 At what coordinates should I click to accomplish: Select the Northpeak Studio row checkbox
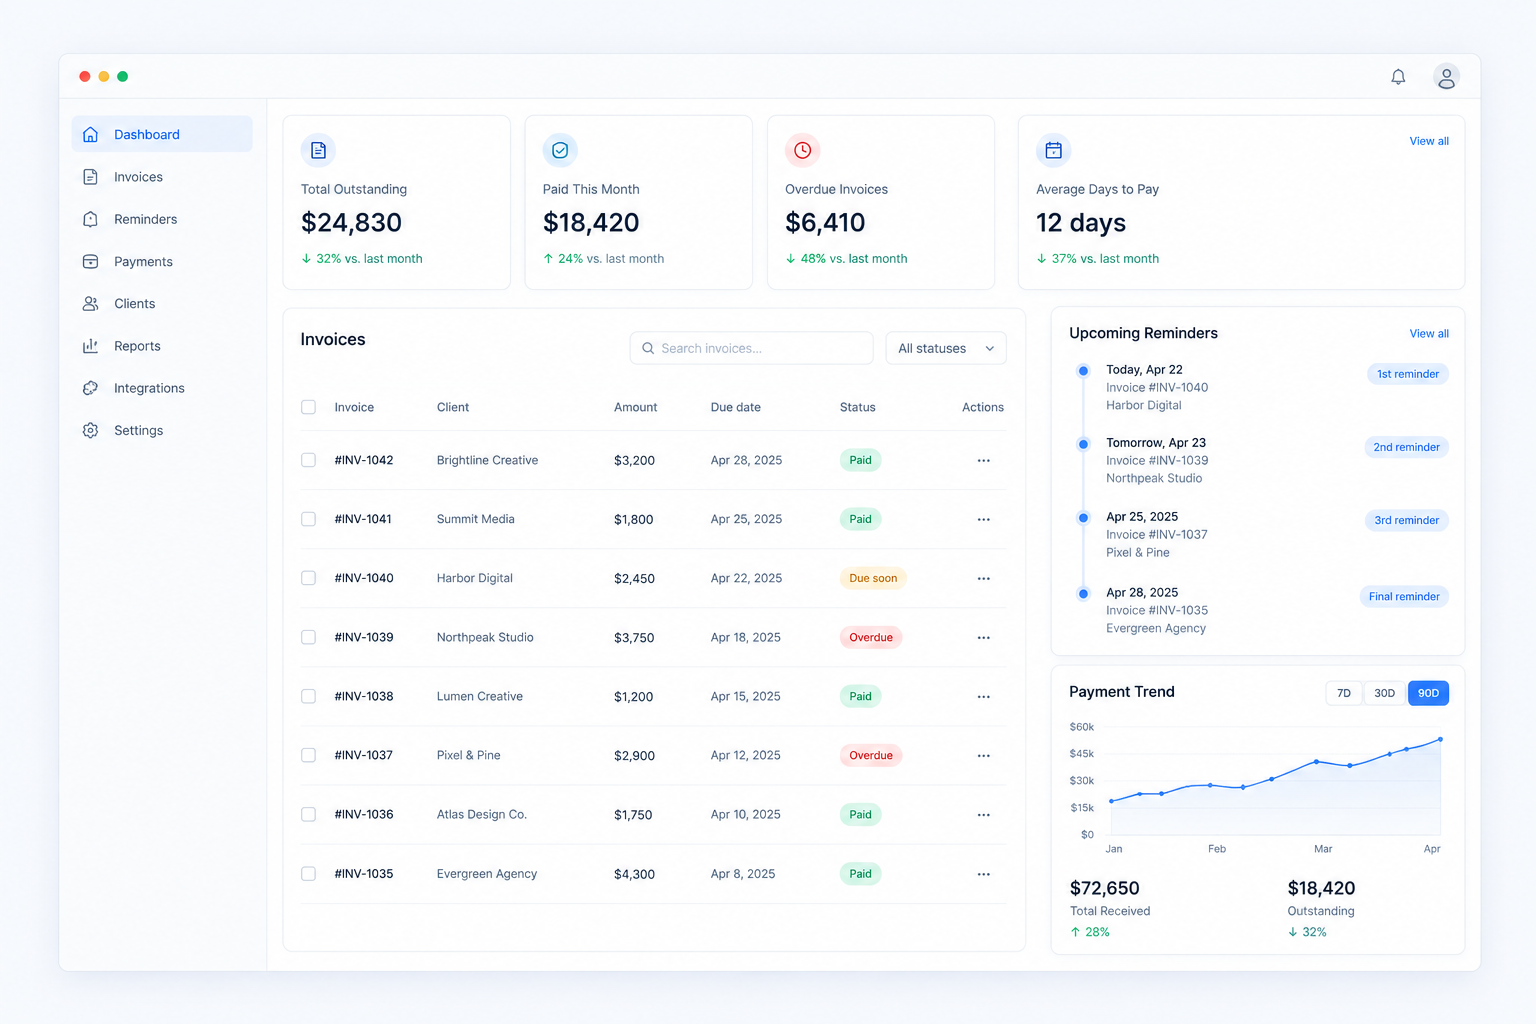pyautogui.click(x=308, y=637)
